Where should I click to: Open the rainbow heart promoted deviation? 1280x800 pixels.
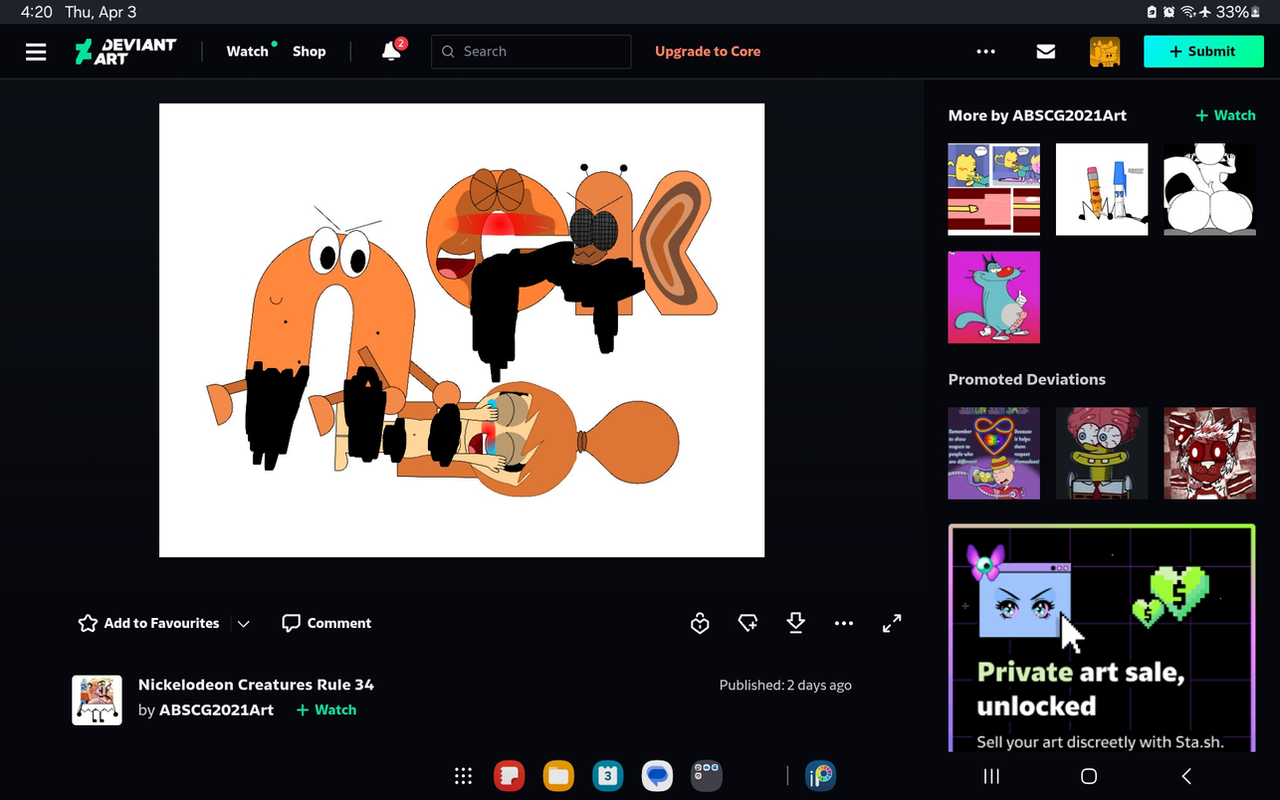pyautogui.click(x=994, y=453)
